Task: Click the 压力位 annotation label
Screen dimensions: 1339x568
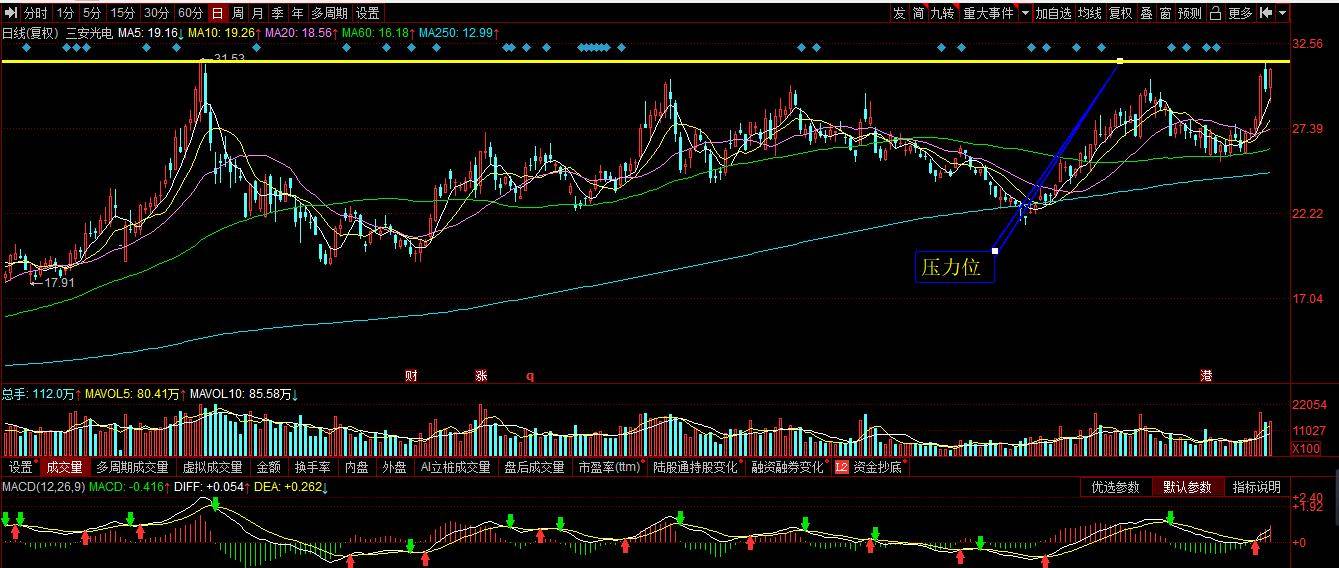Action: tap(953, 267)
